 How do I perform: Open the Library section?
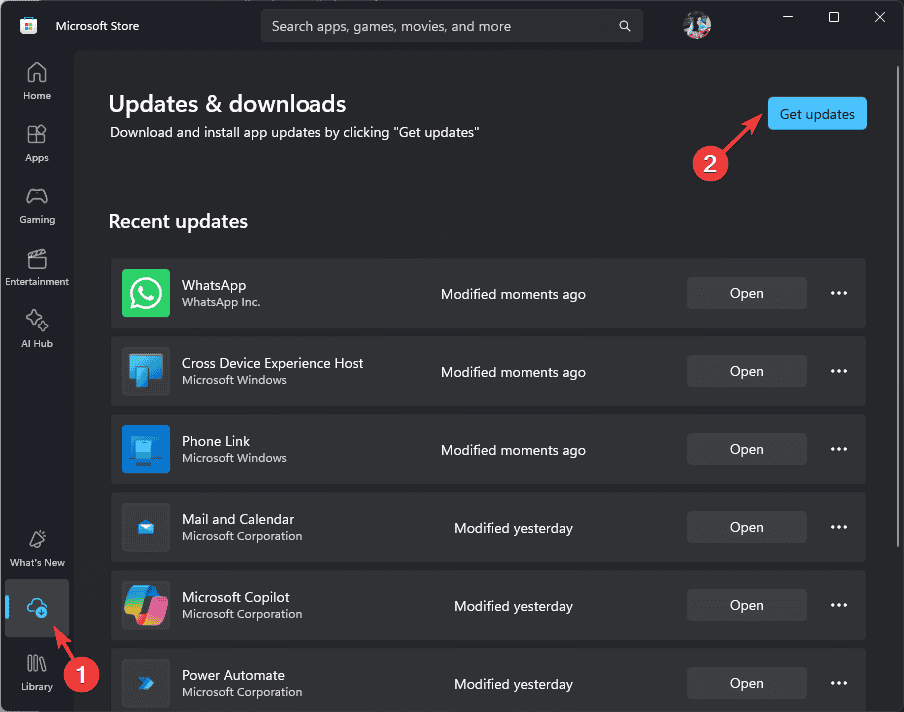pyautogui.click(x=37, y=672)
